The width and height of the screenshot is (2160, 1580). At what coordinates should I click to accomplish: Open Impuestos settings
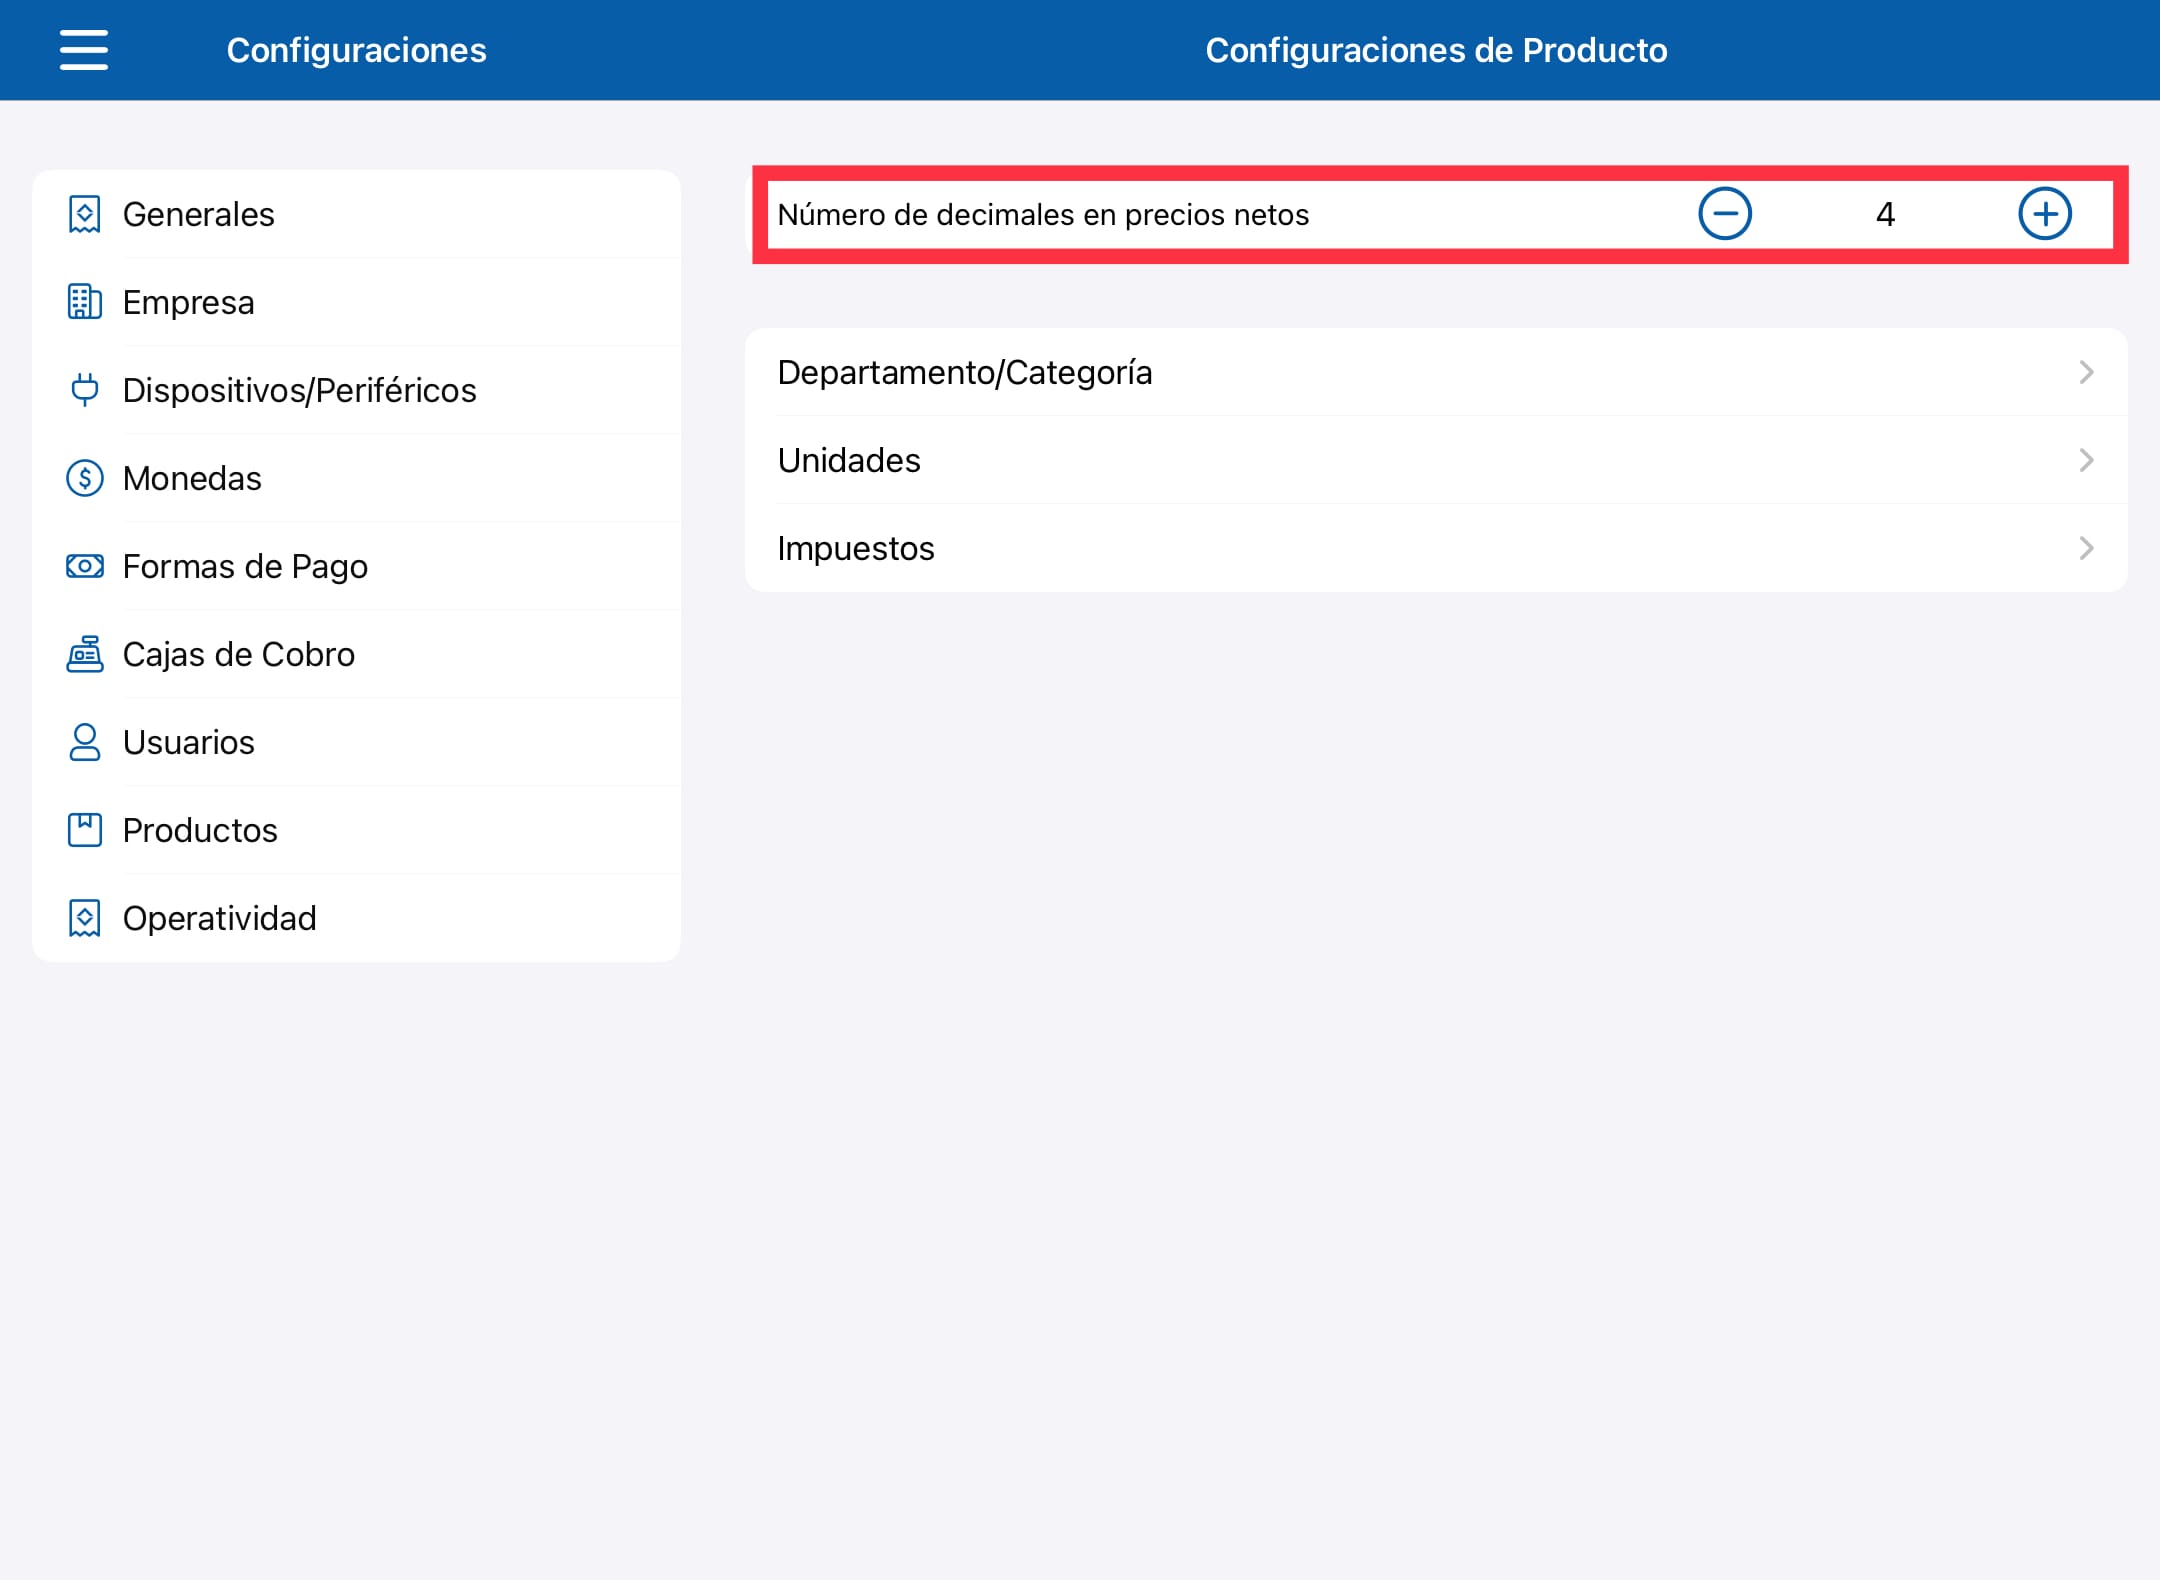tap(1436, 548)
